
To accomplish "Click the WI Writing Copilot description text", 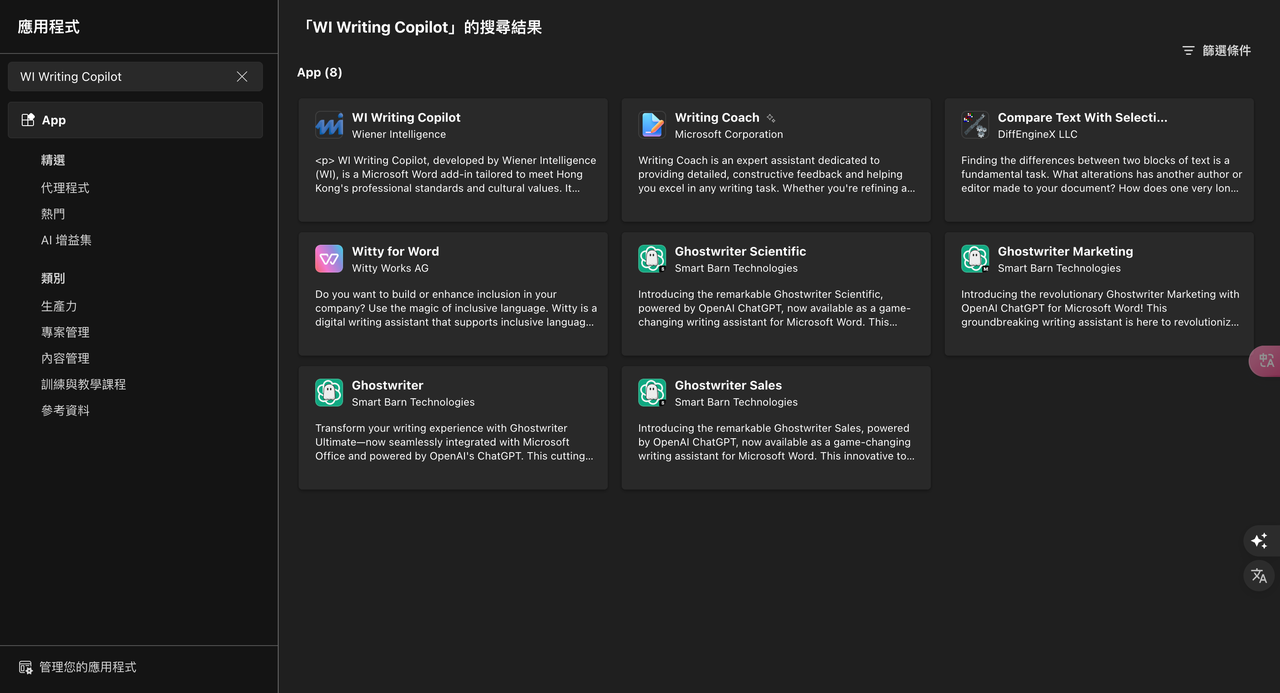I will (x=455, y=174).
